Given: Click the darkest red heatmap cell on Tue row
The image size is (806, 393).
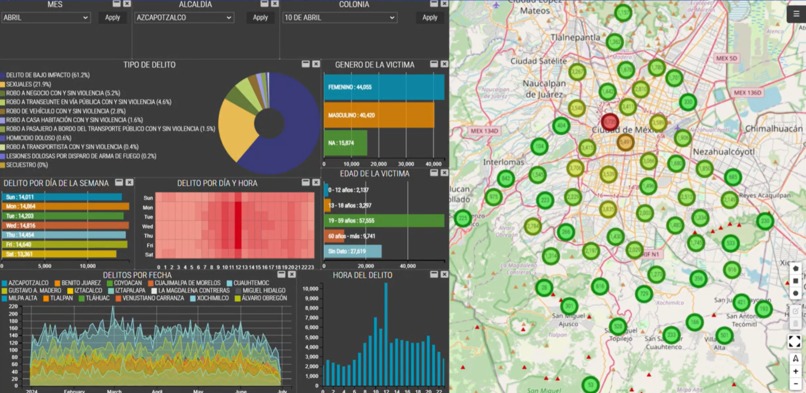Looking at the screenshot, I should click(238, 217).
